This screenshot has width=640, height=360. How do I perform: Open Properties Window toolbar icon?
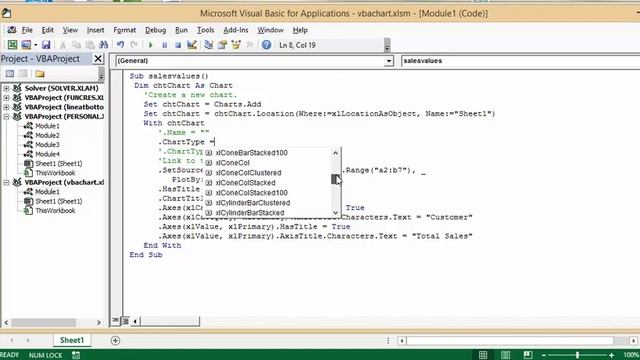(222, 45)
